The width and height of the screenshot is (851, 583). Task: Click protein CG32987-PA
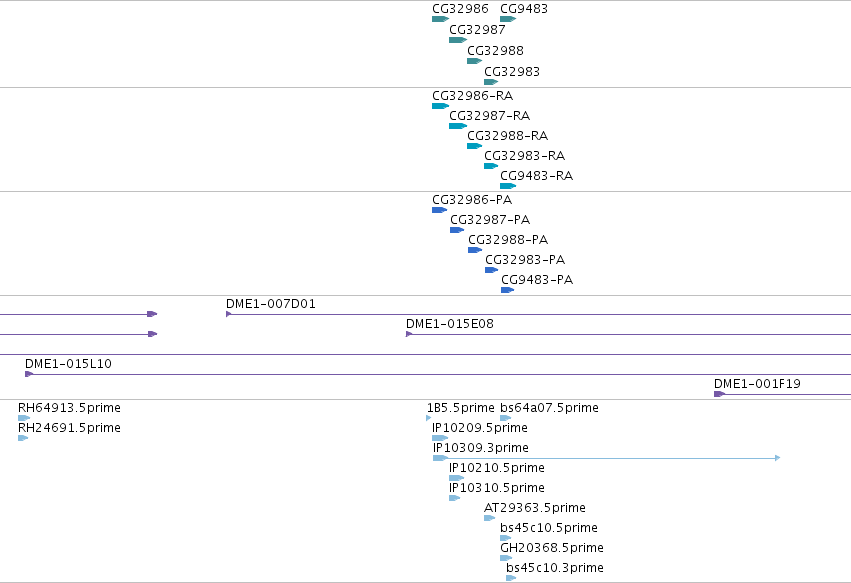[x=490, y=220]
